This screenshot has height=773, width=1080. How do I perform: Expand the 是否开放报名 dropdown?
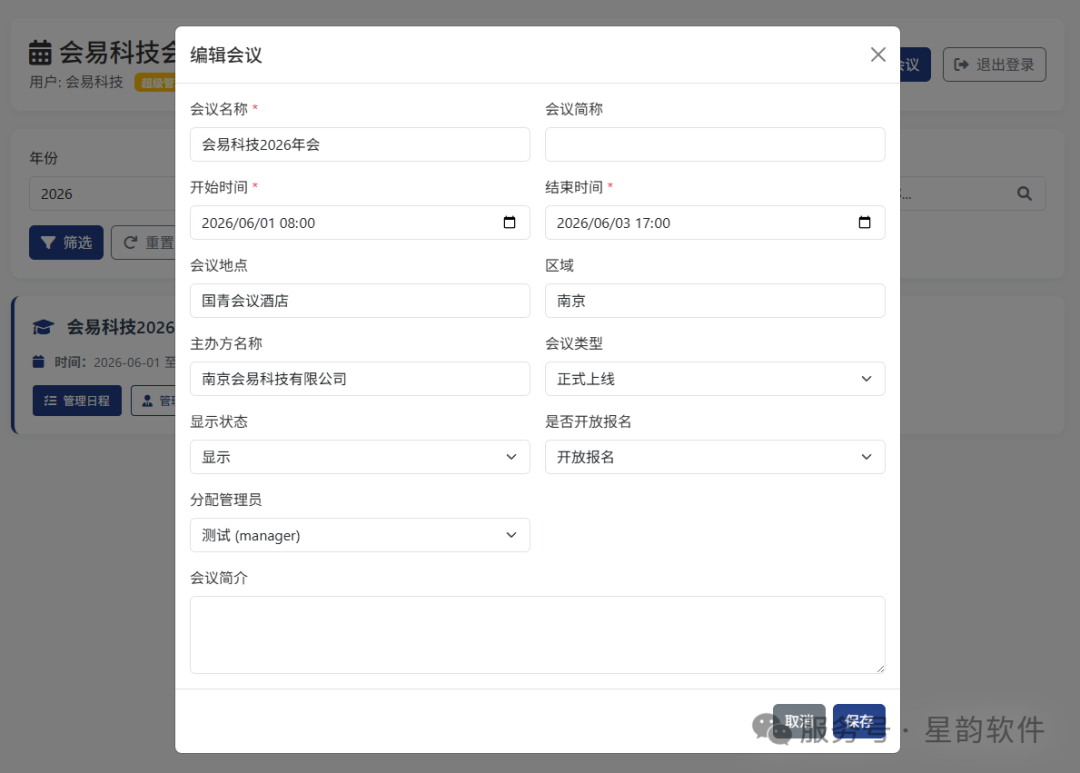pos(715,457)
